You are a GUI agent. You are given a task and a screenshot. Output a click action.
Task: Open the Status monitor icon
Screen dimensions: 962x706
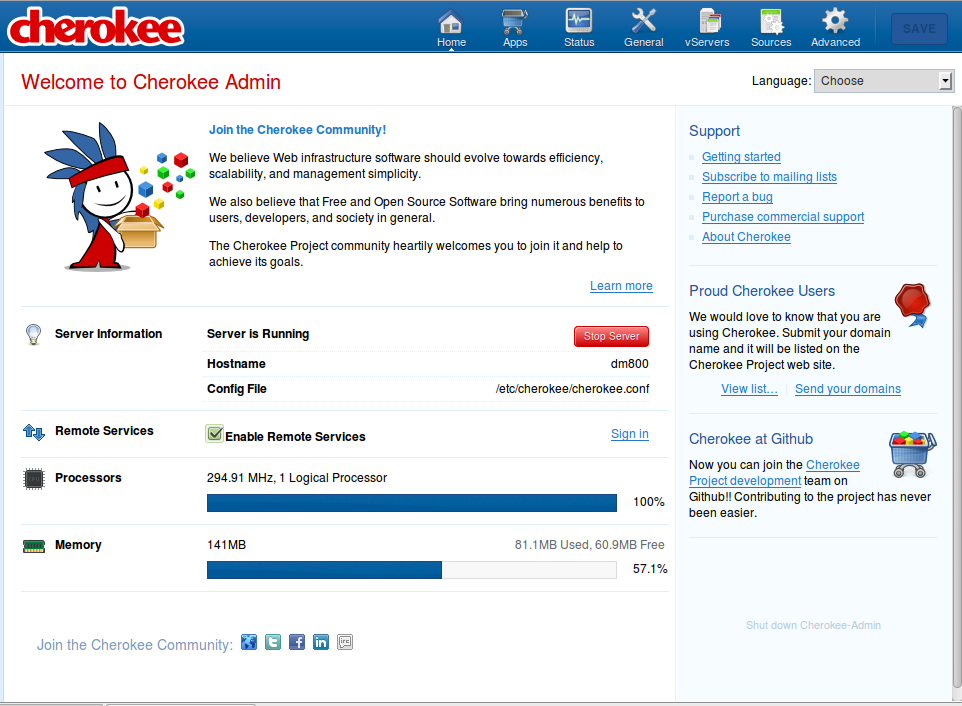tap(579, 21)
